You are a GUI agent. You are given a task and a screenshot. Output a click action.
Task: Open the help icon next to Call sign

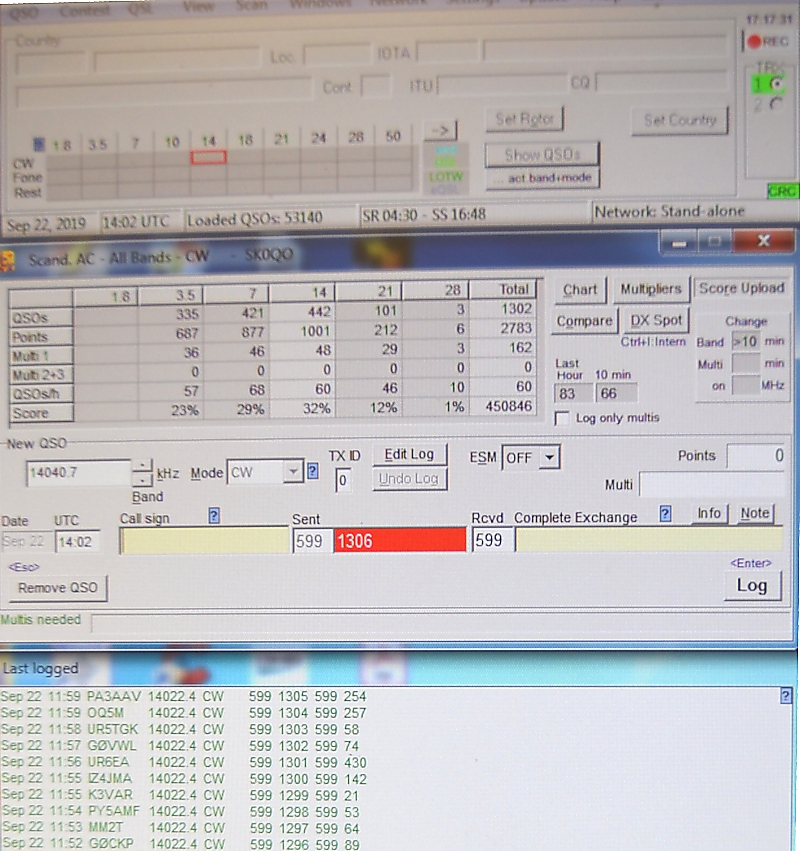(214, 516)
